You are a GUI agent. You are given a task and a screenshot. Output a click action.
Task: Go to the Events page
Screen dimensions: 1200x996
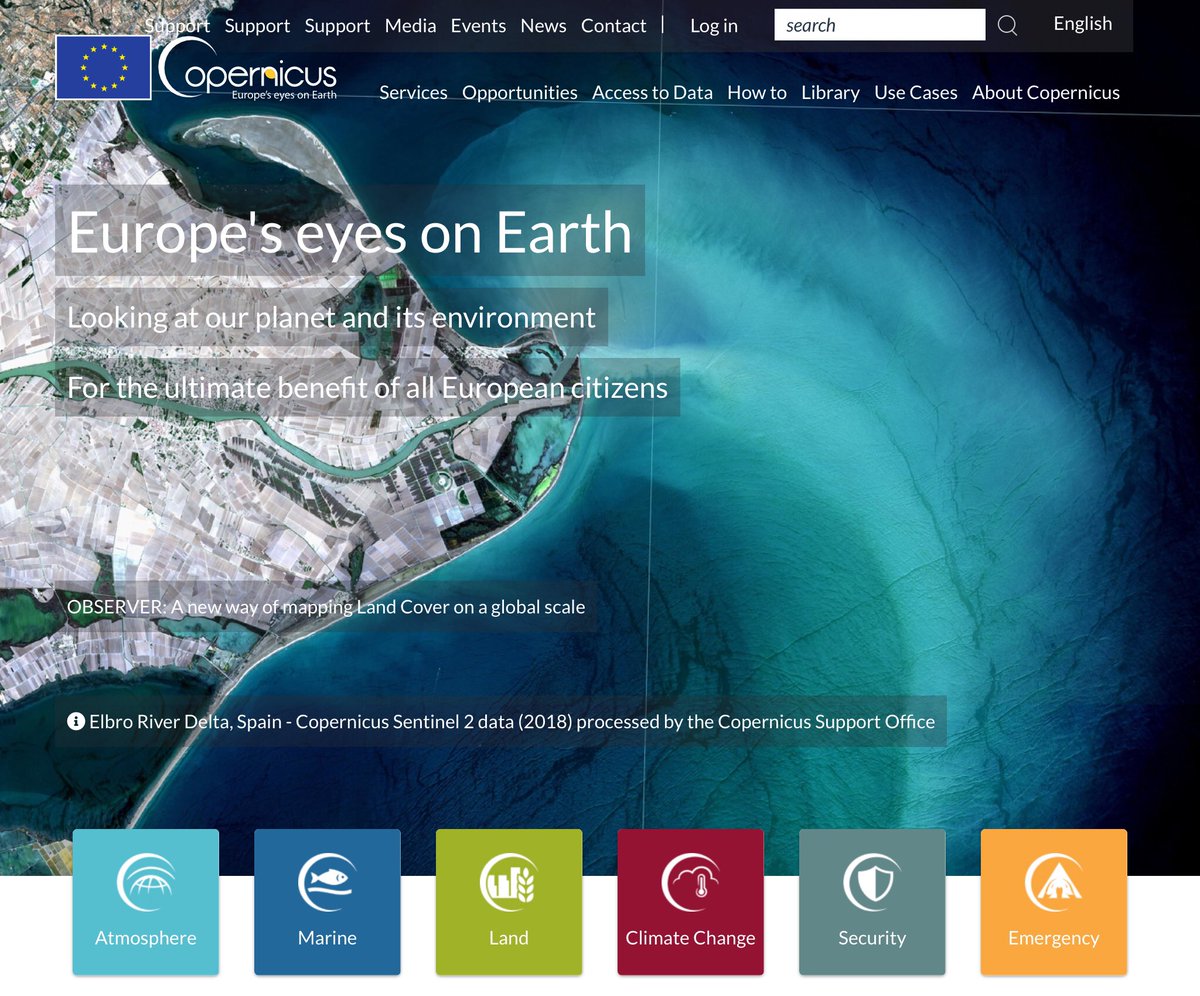click(x=478, y=26)
